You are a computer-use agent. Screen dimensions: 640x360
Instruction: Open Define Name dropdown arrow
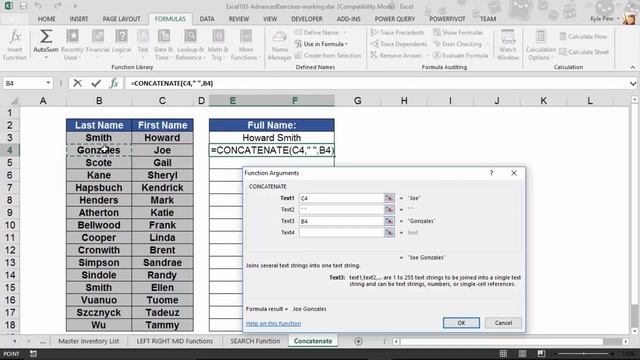tap(345, 32)
